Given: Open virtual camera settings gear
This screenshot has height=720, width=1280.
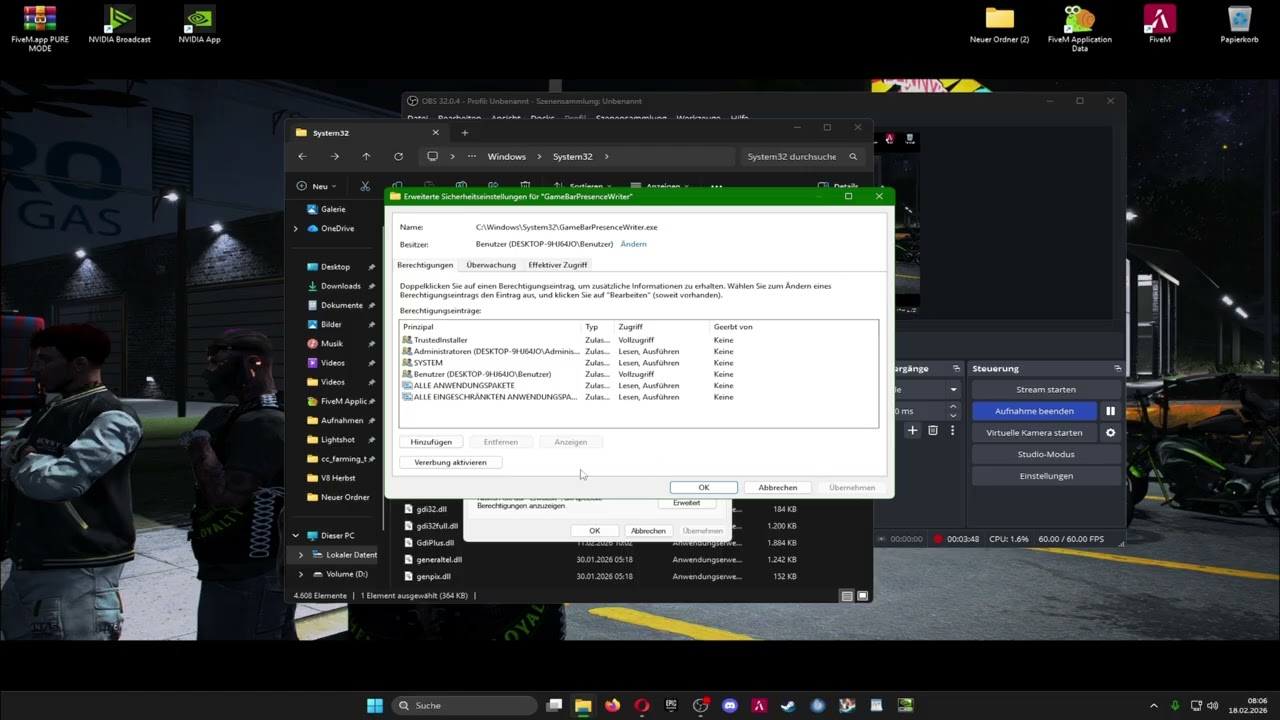Looking at the screenshot, I should tap(1110, 433).
